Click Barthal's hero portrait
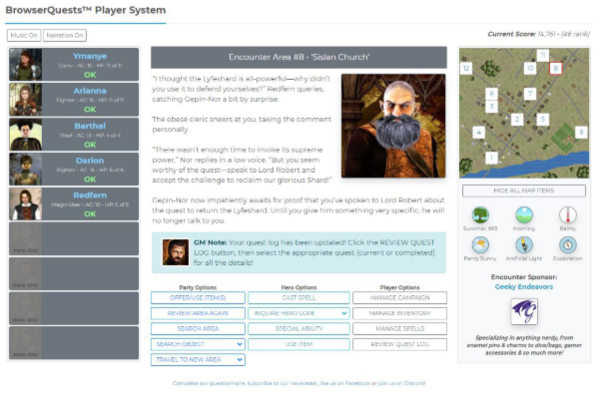This screenshot has width=599, height=395. pyautogui.click(x=26, y=134)
